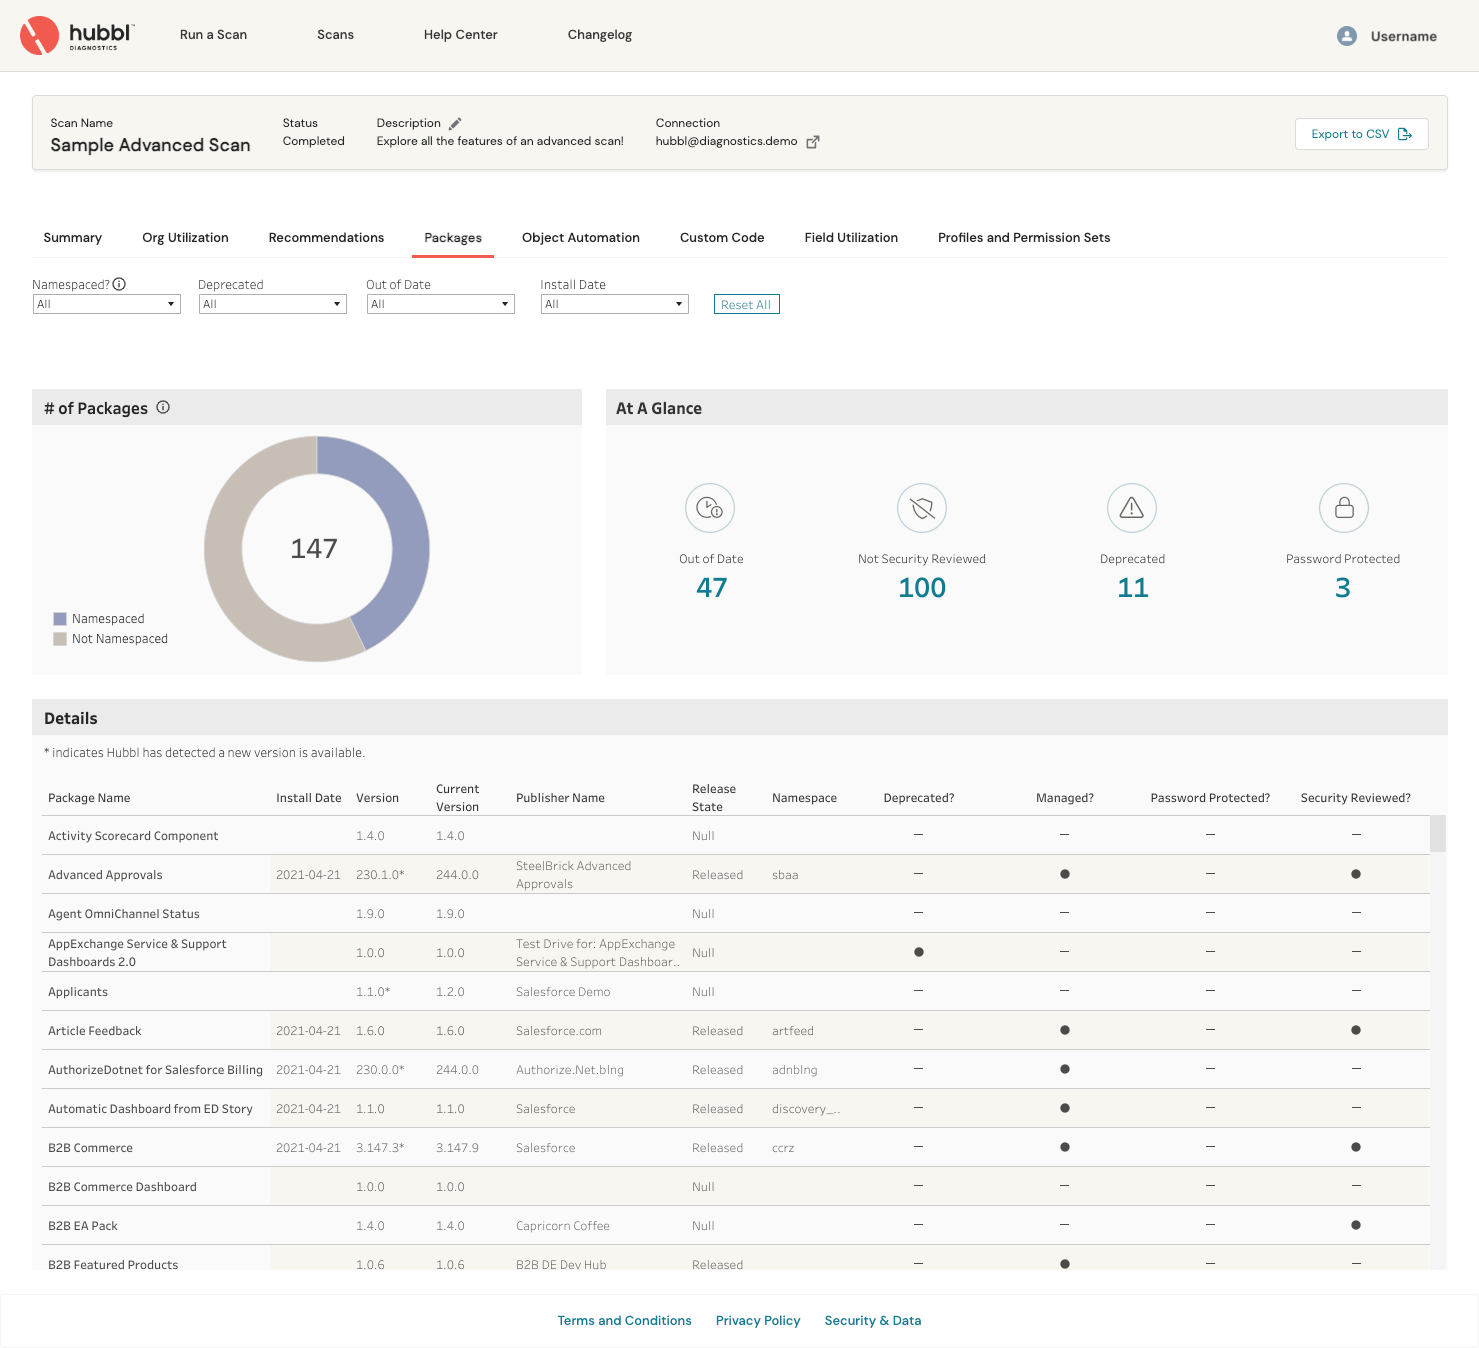The width and height of the screenshot is (1479, 1348).
Task: Click the Namespaced legend color swatch
Action: point(60,619)
